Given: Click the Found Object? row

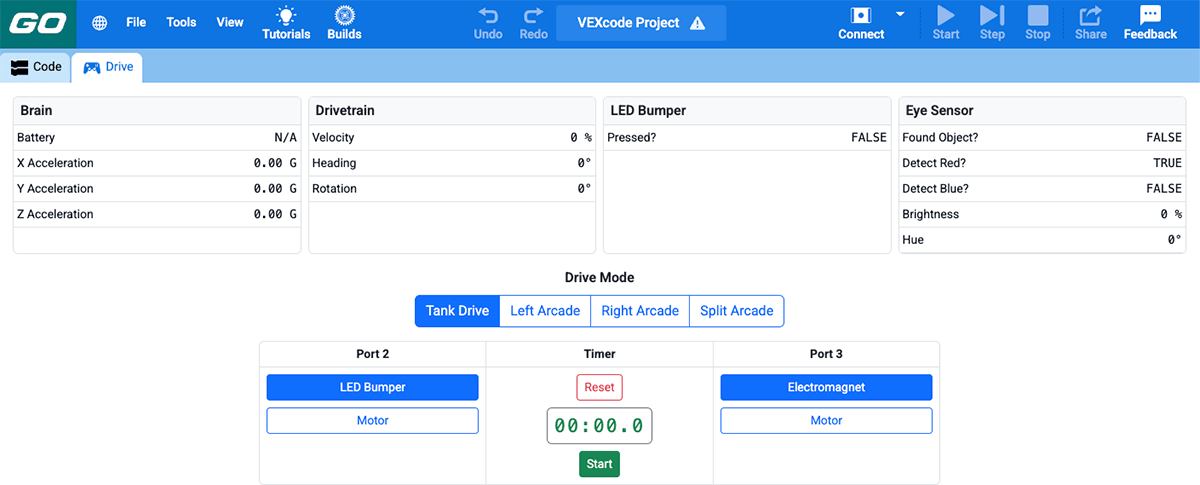Looking at the screenshot, I should [x=1043, y=138].
